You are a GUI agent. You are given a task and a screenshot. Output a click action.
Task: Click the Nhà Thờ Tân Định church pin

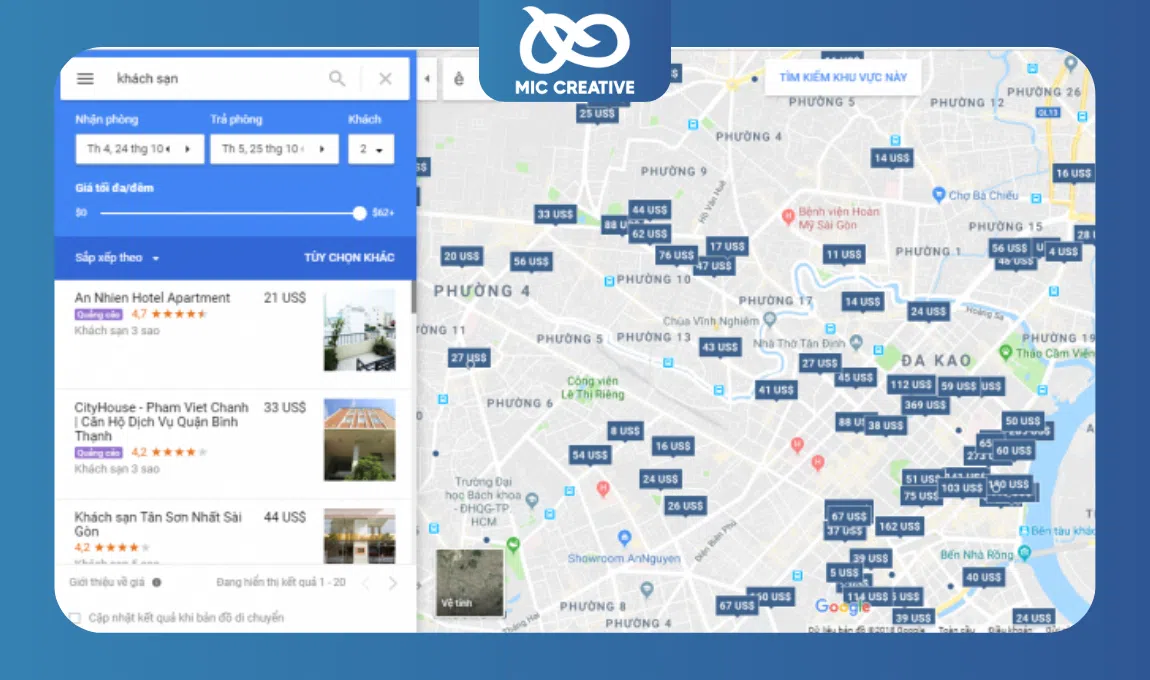pos(856,343)
